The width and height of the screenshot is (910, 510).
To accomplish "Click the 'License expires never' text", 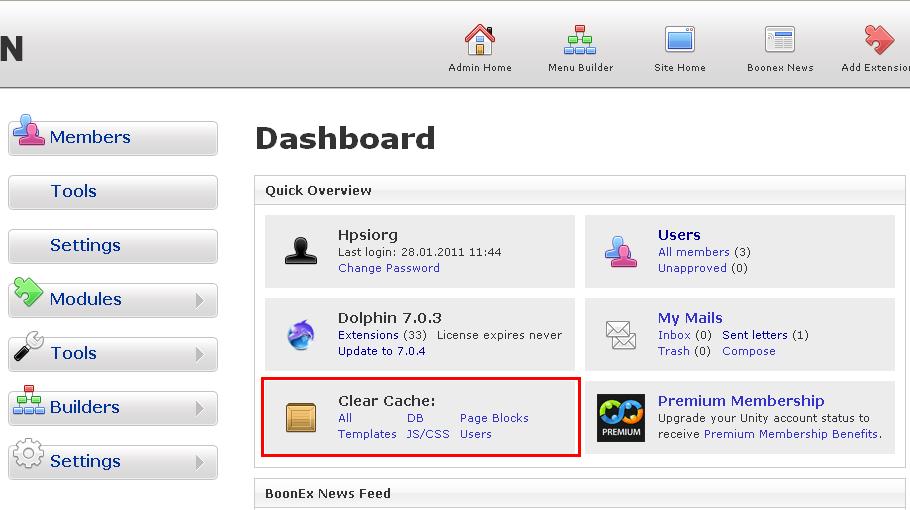I will 499,335.
